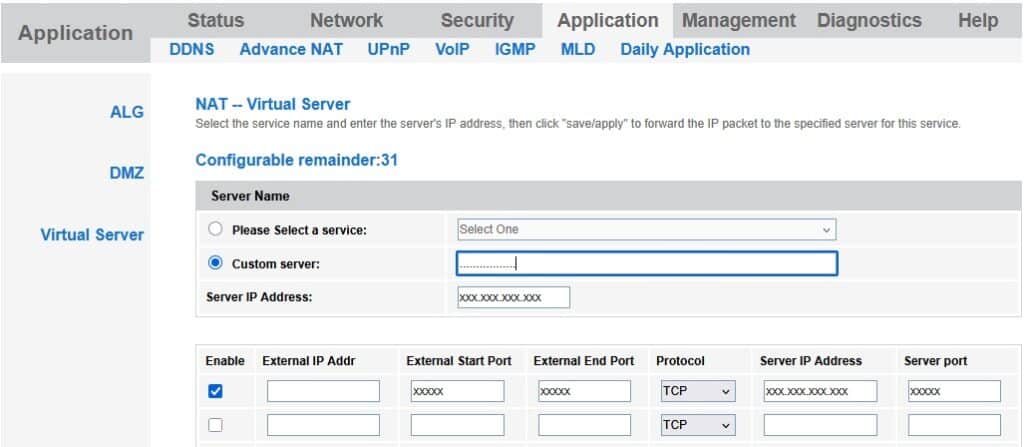Click the first row External Start Port field
The width and height of the screenshot is (1024, 447).
pyautogui.click(x=457, y=391)
